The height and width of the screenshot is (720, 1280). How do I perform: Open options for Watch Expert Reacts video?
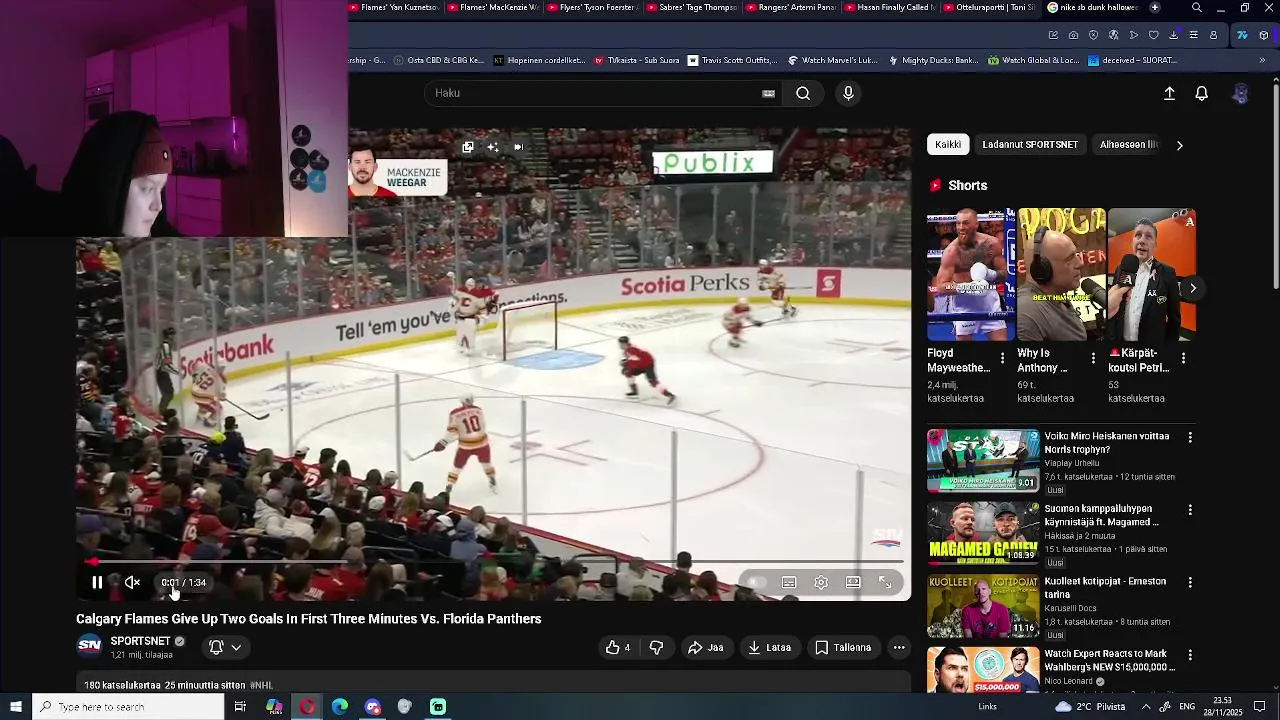coord(1190,655)
